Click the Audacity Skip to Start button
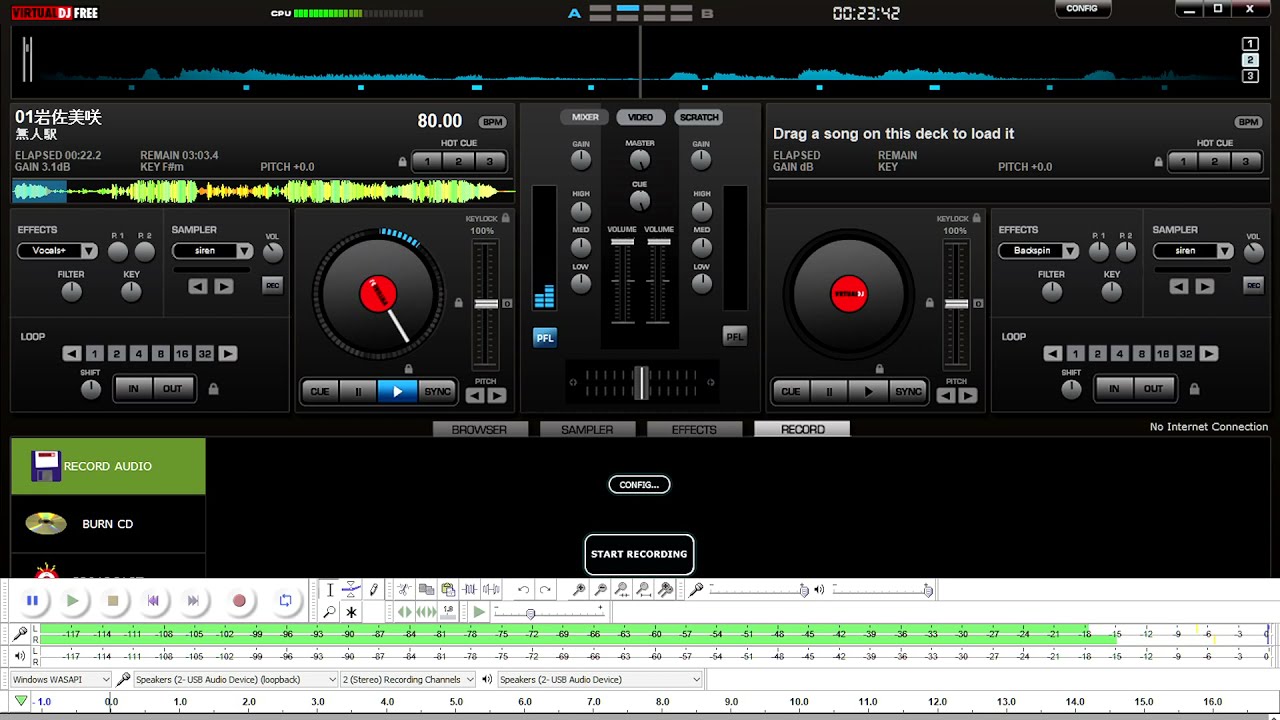This screenshot has width=1280, height=720. (153, 600)
